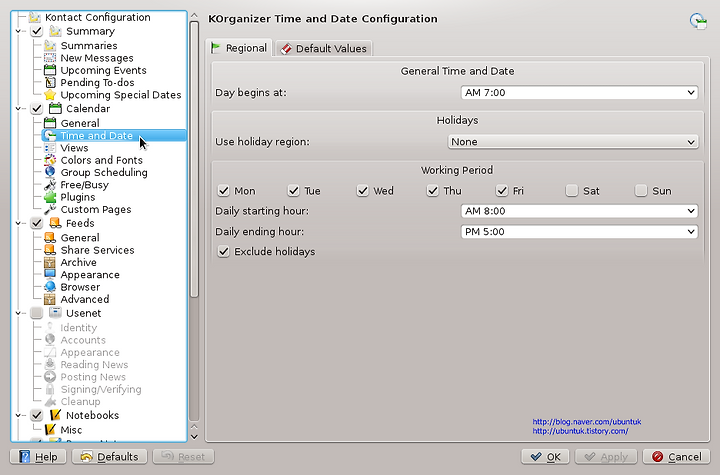
Task: Uncheck the Tue working day checkbox
Action: 293,191
